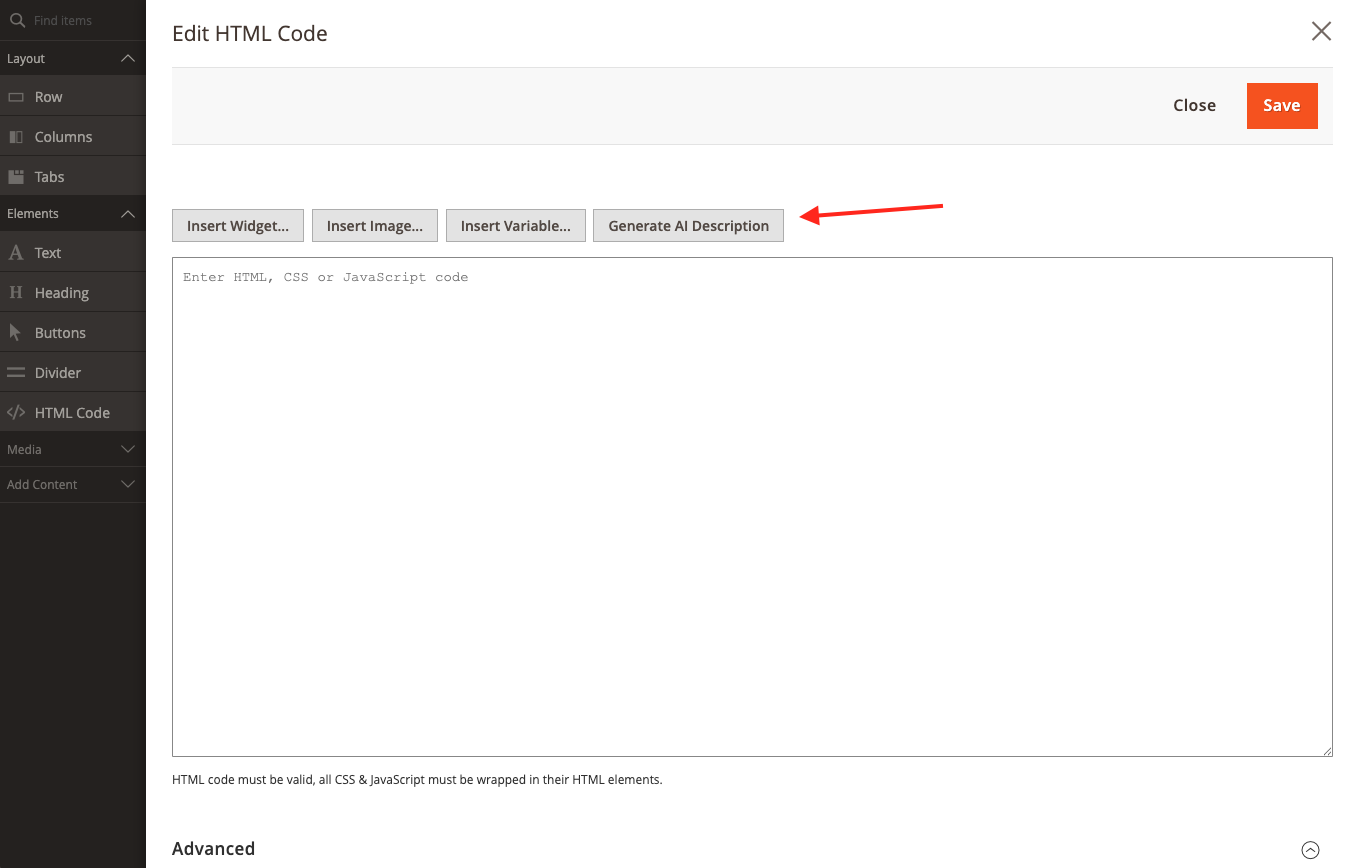Open the Insert Image dialog
The height and width of the screenshot is (868, 1359).
tap(374, 226)
